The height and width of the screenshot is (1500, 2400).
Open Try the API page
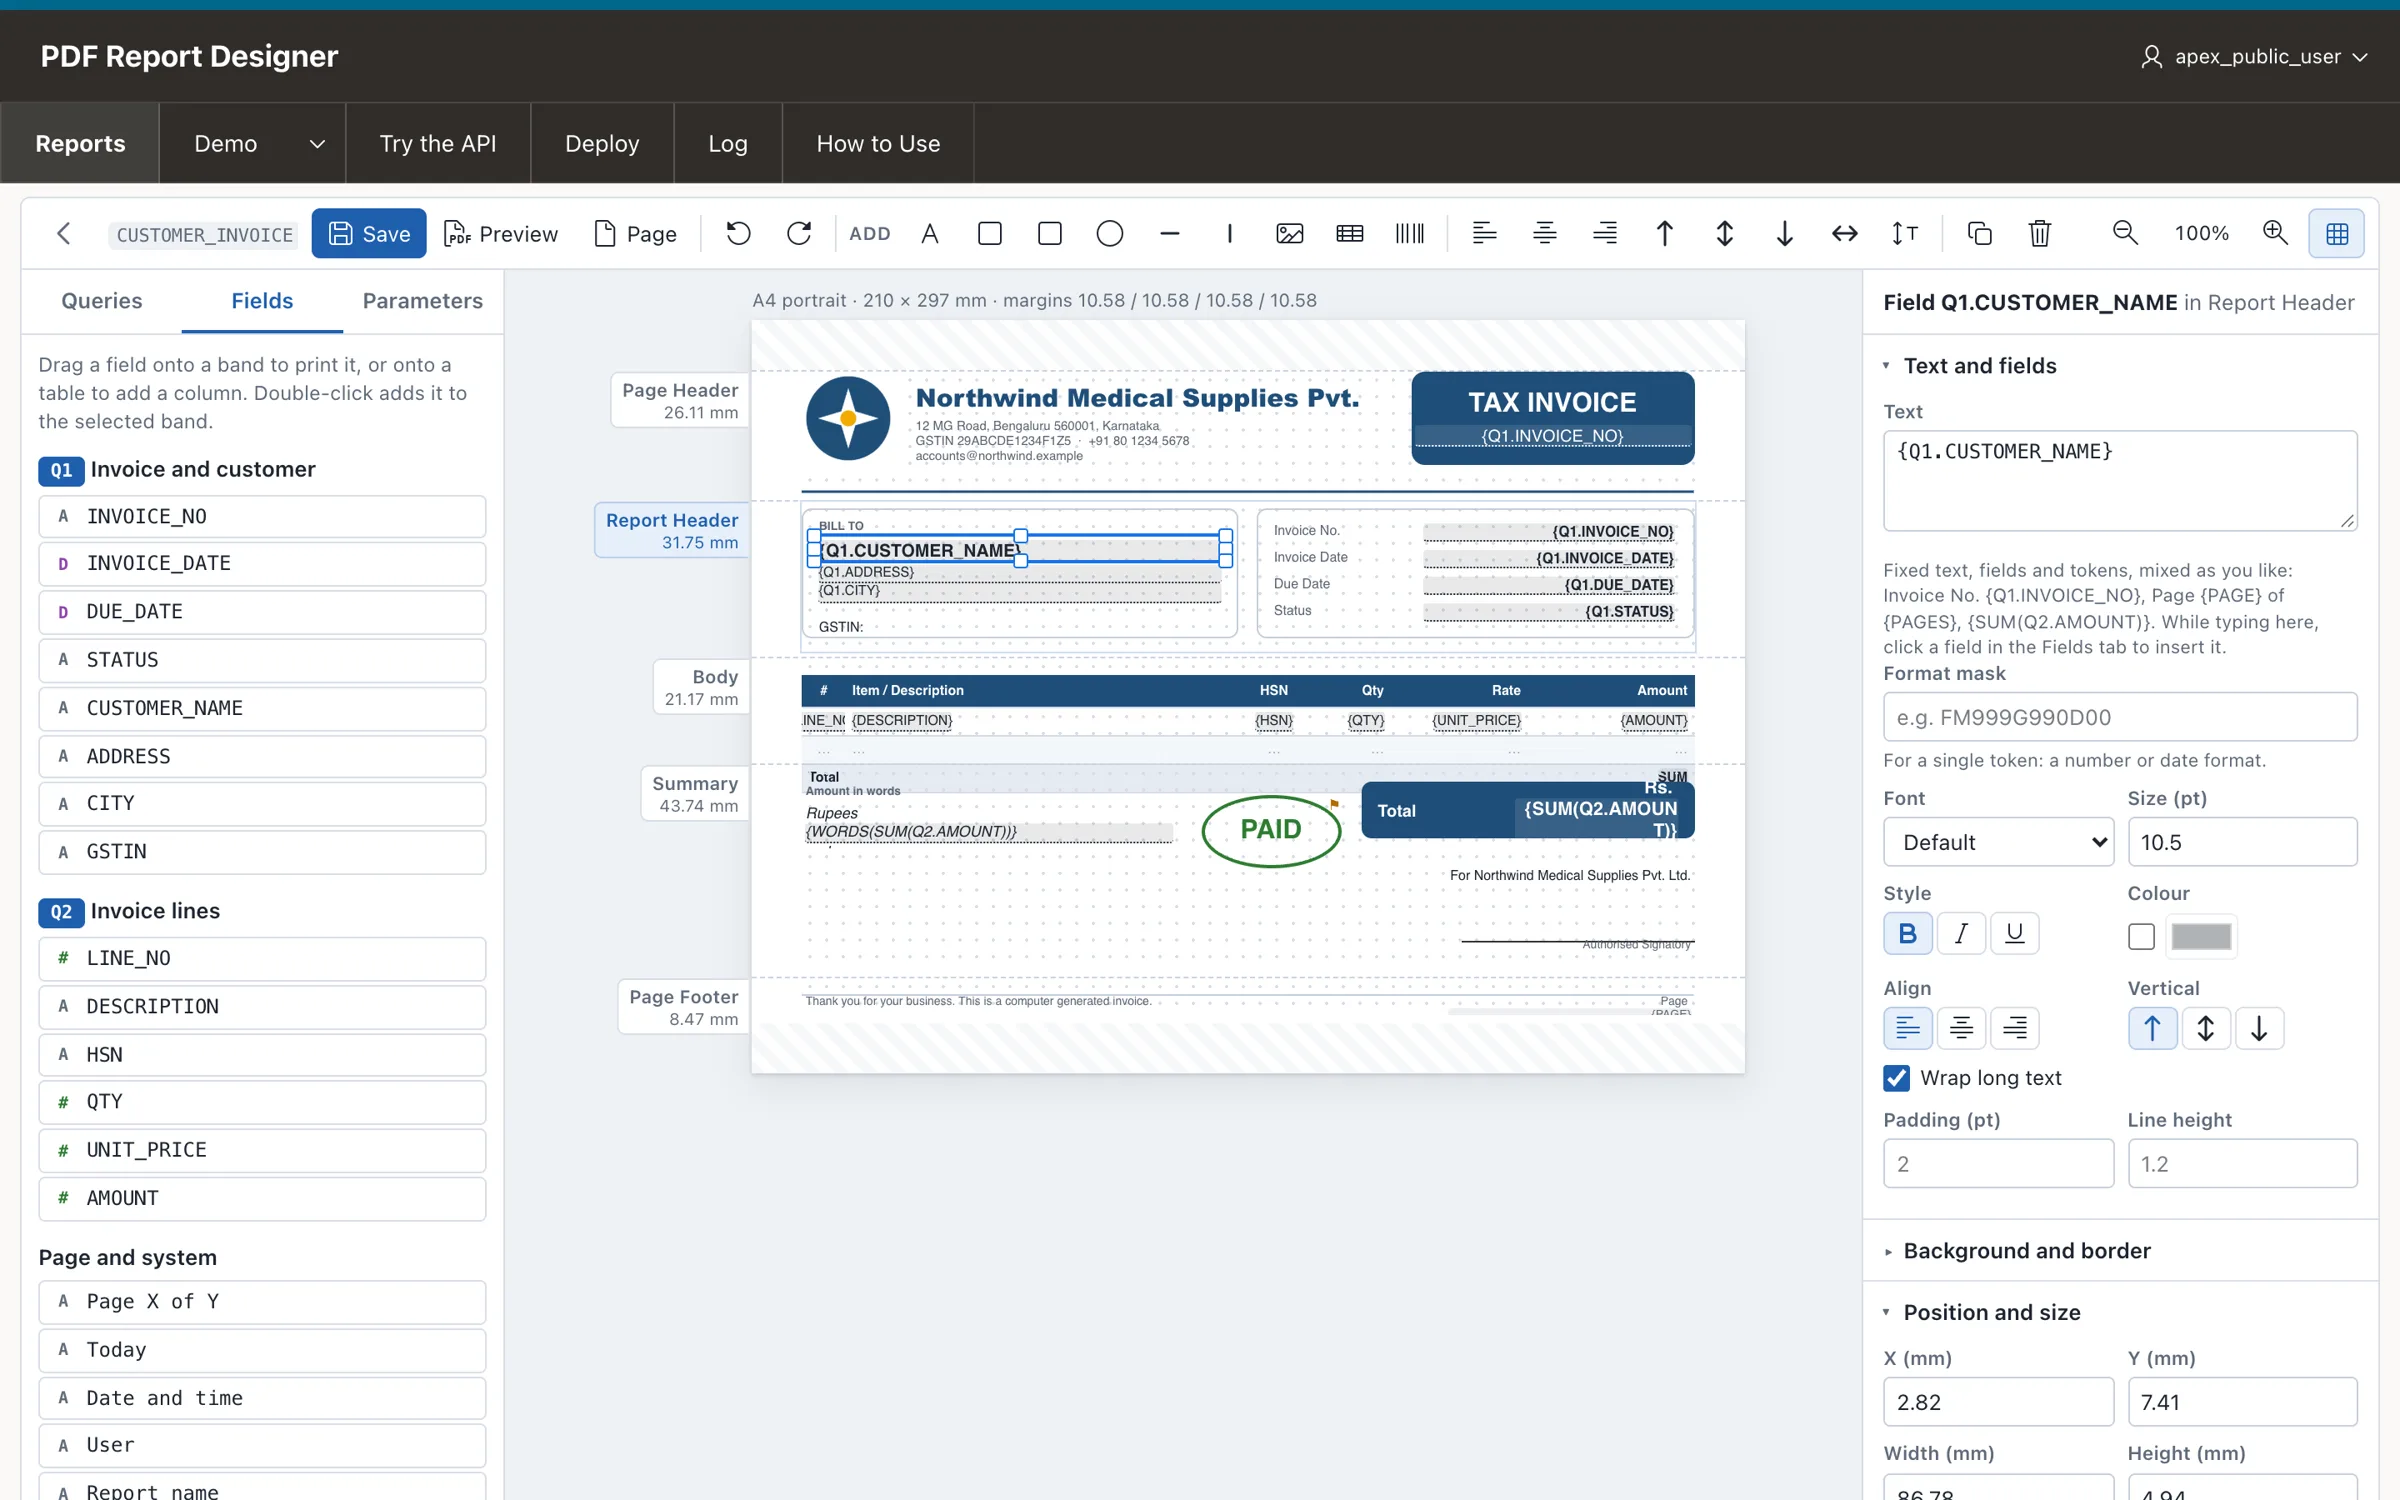438,143
